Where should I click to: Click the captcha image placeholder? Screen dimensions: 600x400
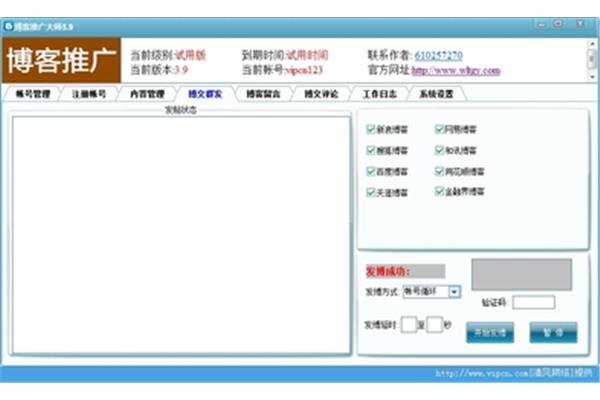tap(522, 274)
